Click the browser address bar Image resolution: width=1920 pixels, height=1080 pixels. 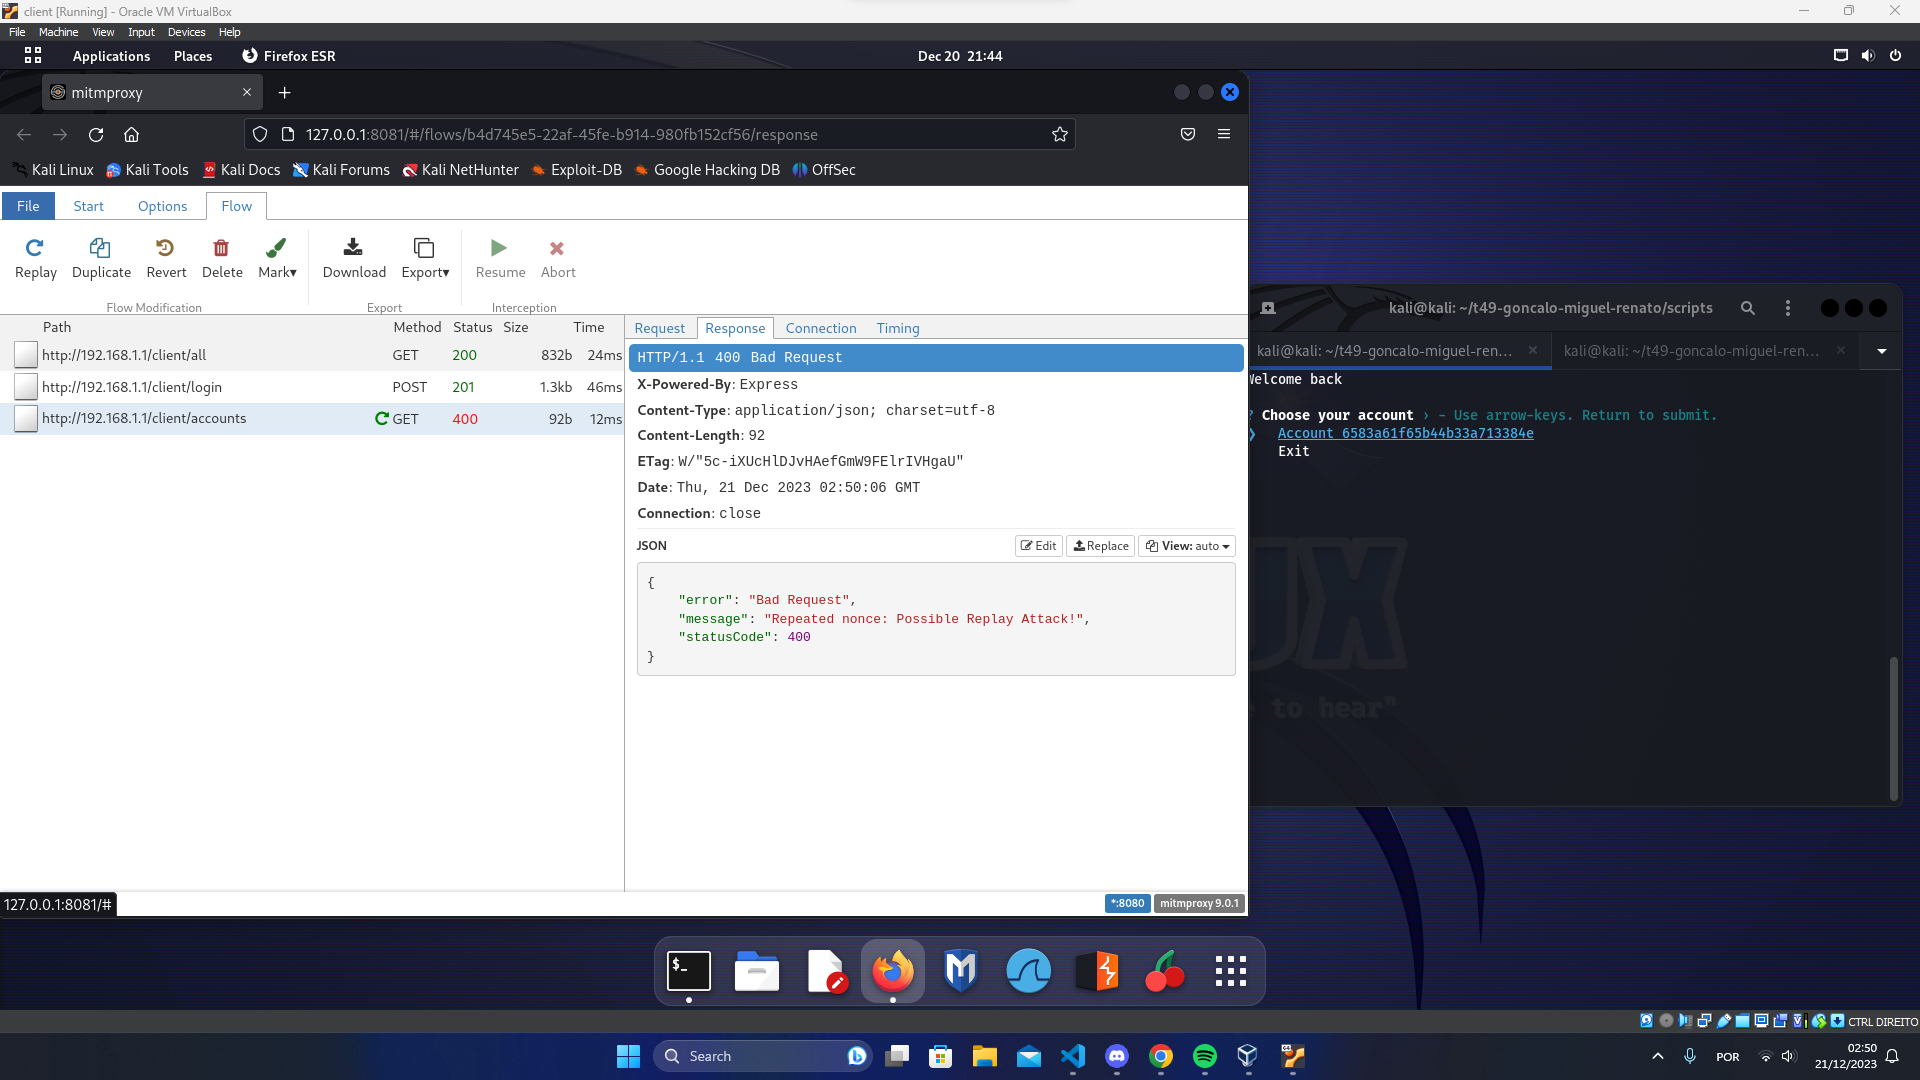[x=660, y=135]
